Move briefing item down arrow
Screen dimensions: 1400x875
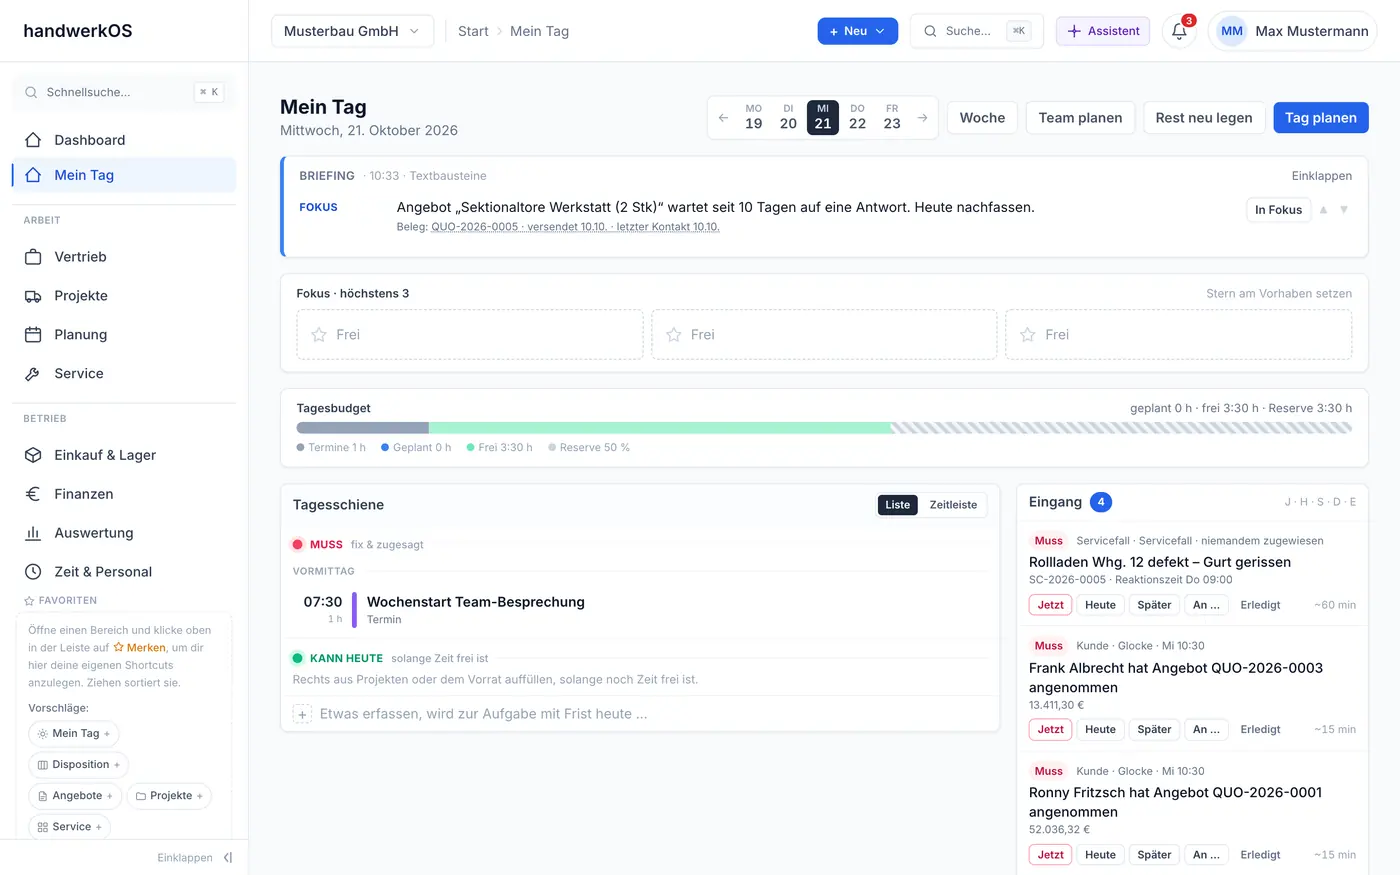coord(1344,210)
